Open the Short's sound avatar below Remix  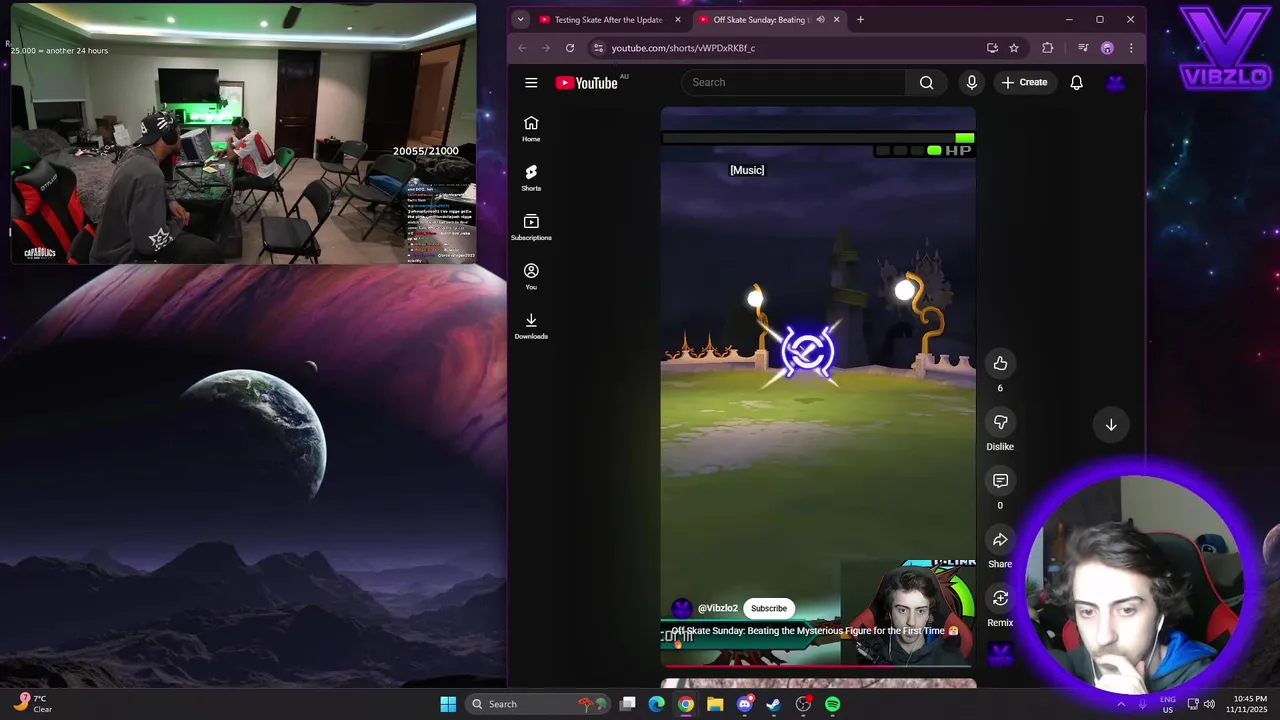coord(1000,654)
